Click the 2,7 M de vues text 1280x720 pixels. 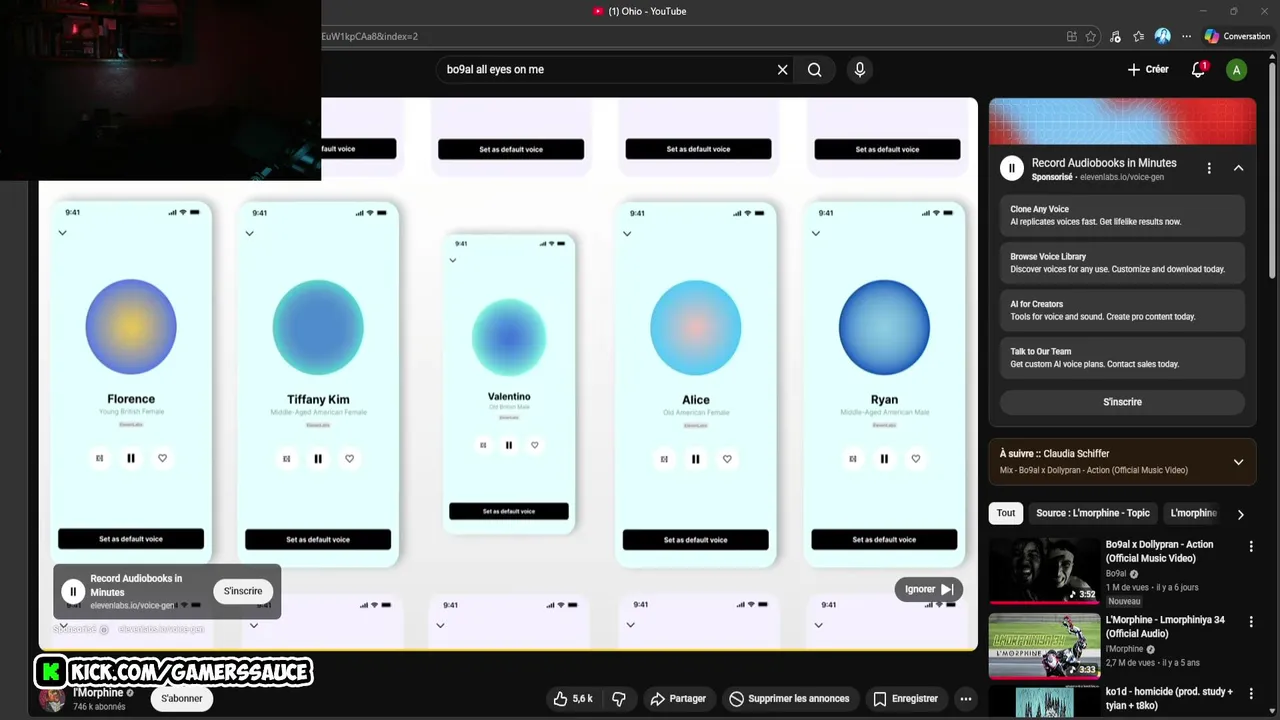click(1131, 663)
